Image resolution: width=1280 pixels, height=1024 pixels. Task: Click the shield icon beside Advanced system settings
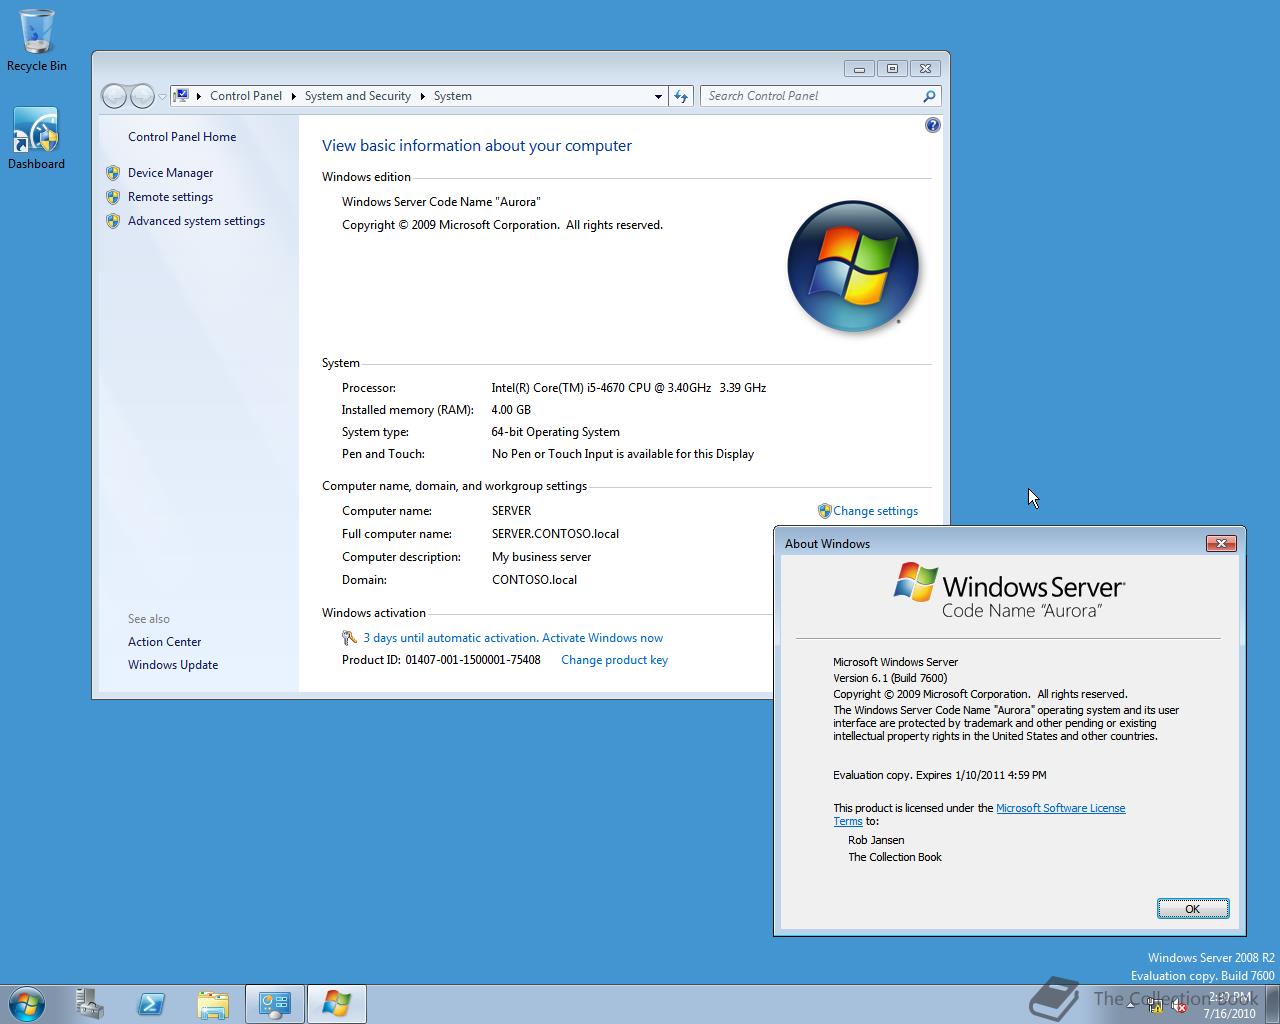tap(113, 221)
